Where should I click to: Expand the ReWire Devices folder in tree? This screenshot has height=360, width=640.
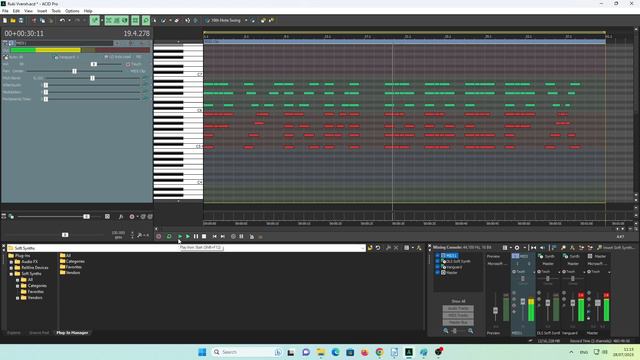[x=11, y=268]
